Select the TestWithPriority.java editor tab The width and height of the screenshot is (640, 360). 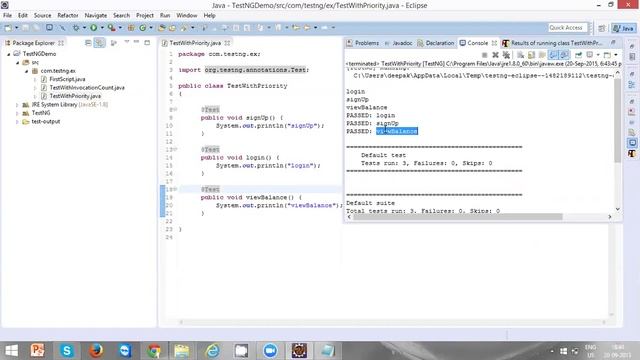(195, 43)
